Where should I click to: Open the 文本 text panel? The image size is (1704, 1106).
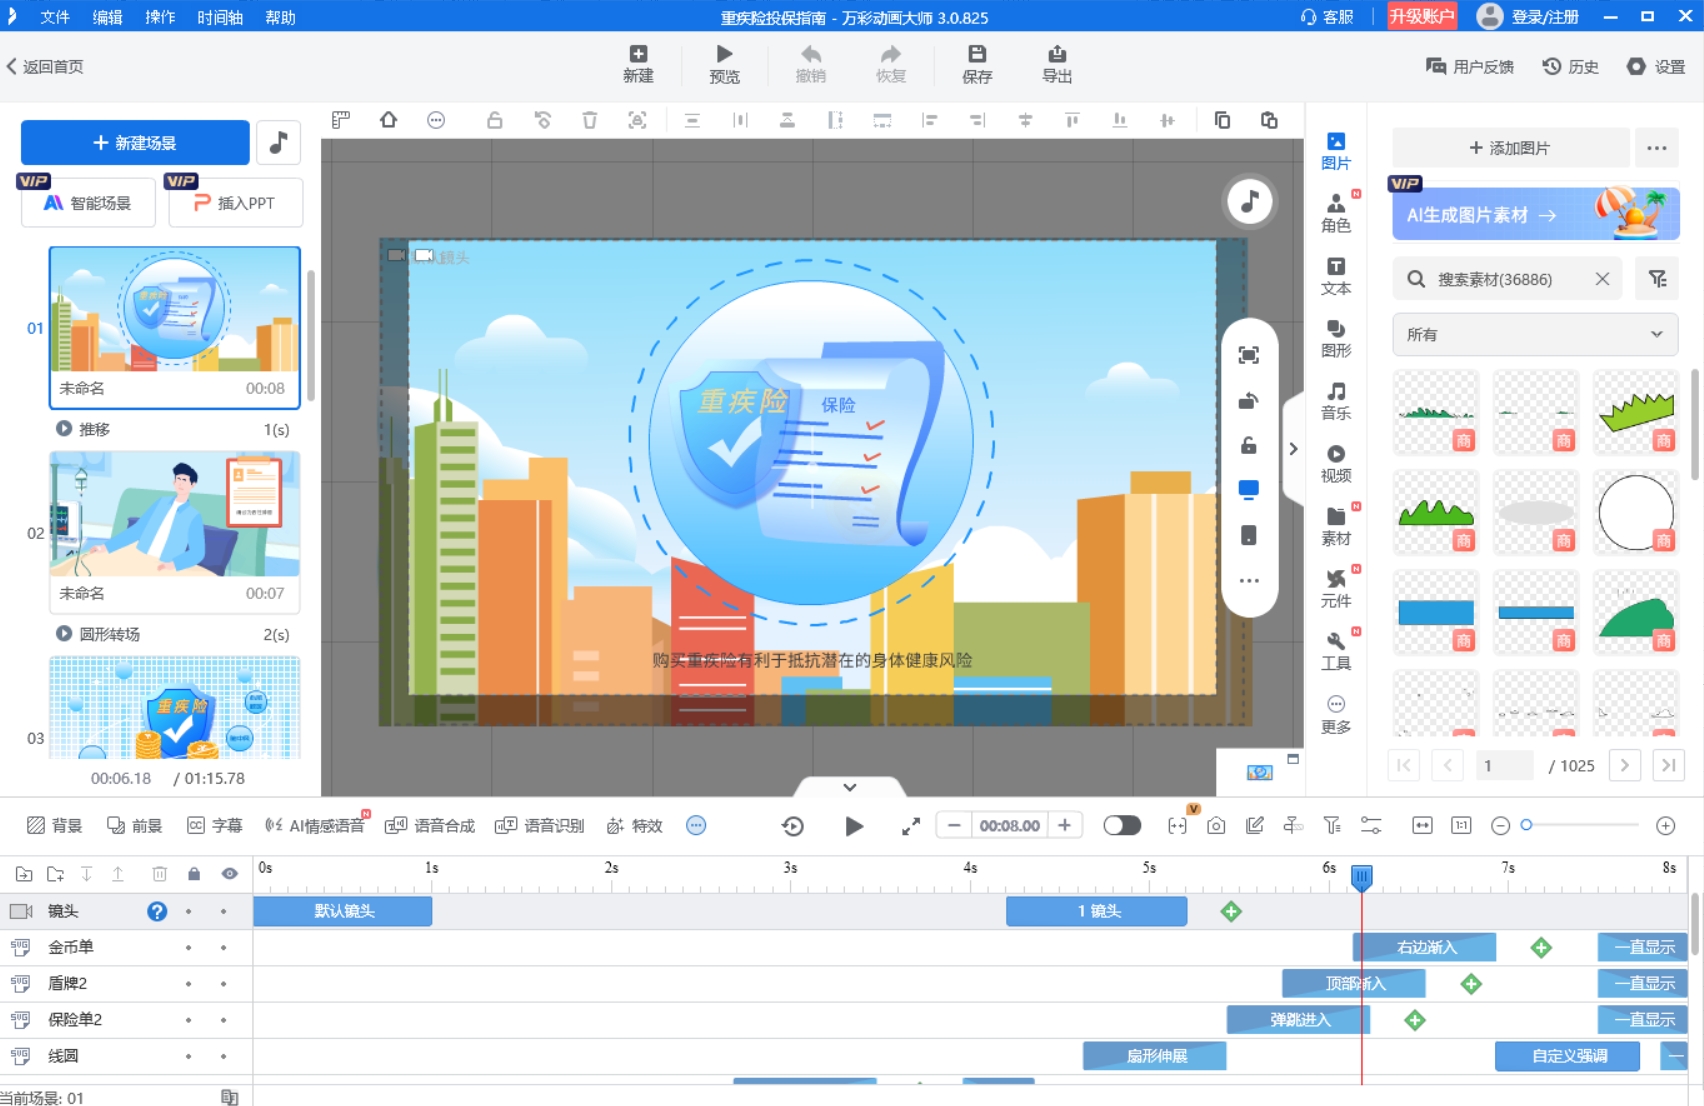click(x=1335, y=275)
